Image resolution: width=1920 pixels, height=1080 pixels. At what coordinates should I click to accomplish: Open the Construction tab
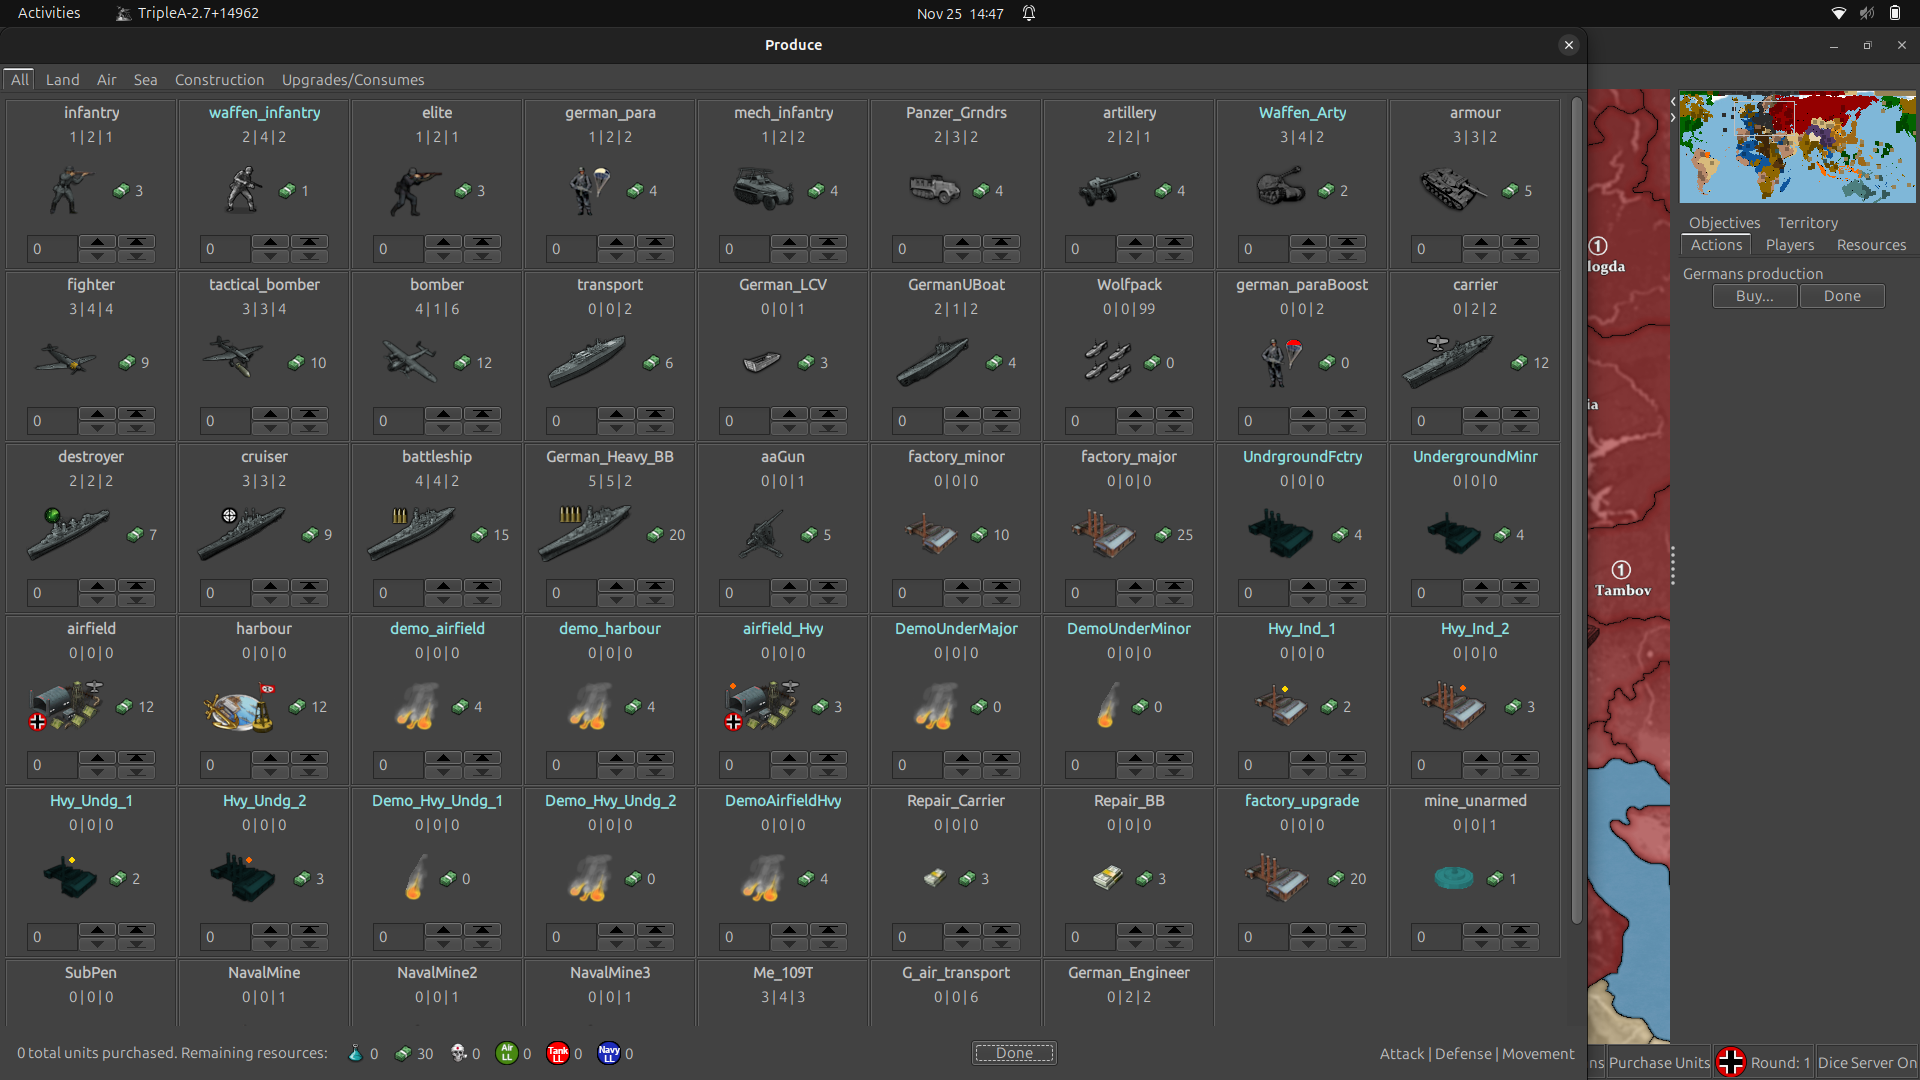click(219, 80)
